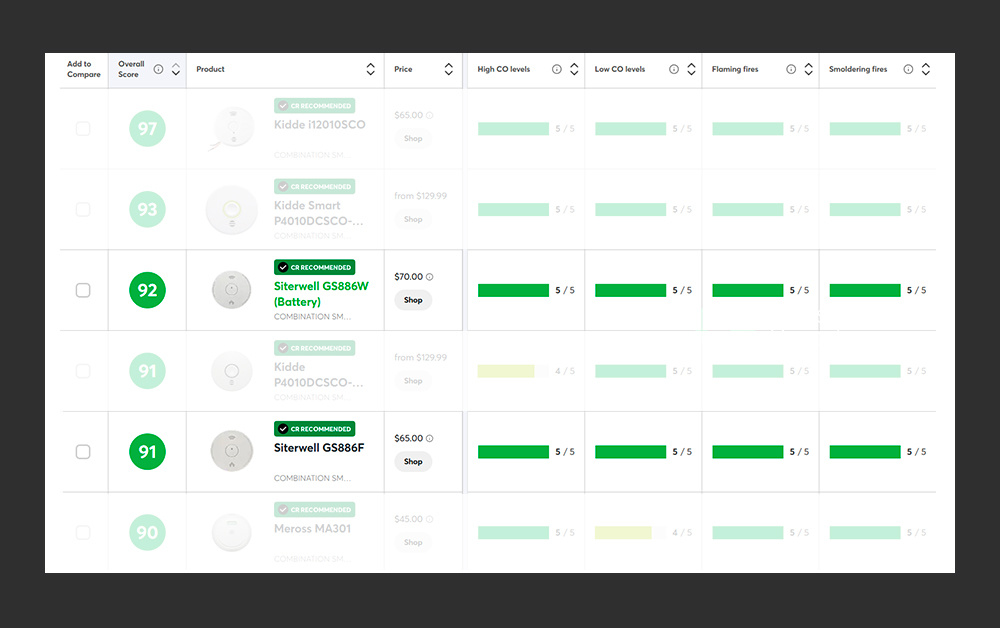
Task: Click the 90 overall score circle
Action: pos(147,532)
